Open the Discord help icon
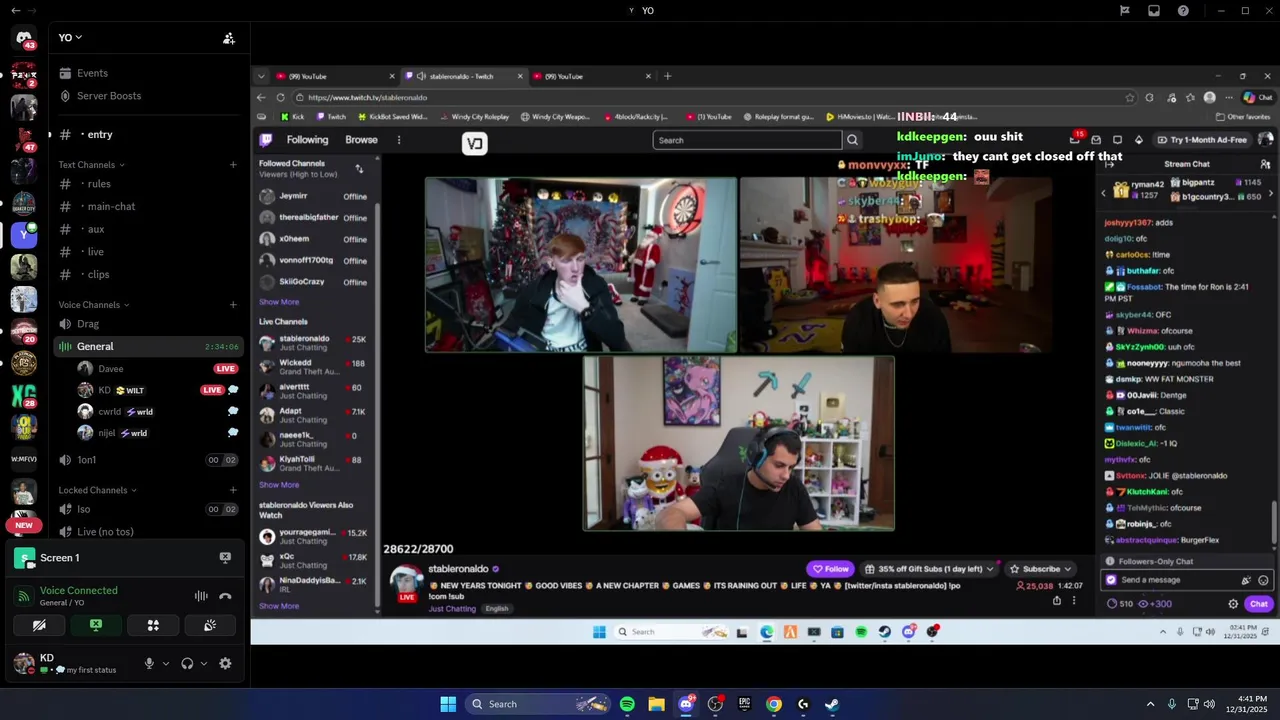 (x=1184, y=10)
